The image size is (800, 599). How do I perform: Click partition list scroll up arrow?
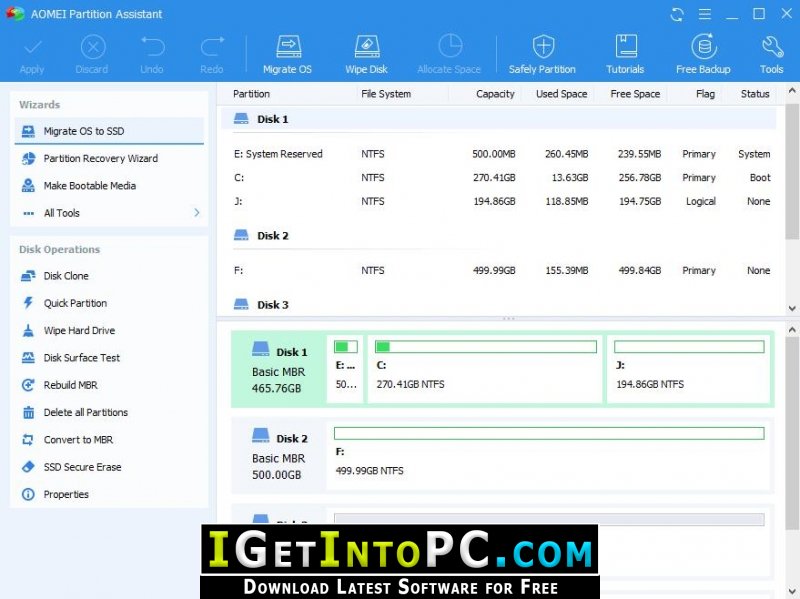pyautogui.click(x=792, y=91)
